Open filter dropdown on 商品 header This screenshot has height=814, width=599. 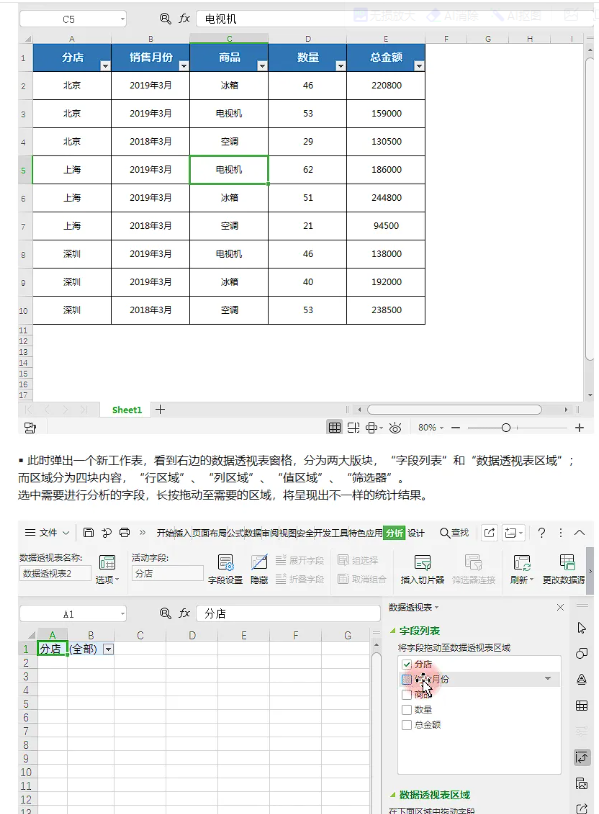(x=262, y=66)
